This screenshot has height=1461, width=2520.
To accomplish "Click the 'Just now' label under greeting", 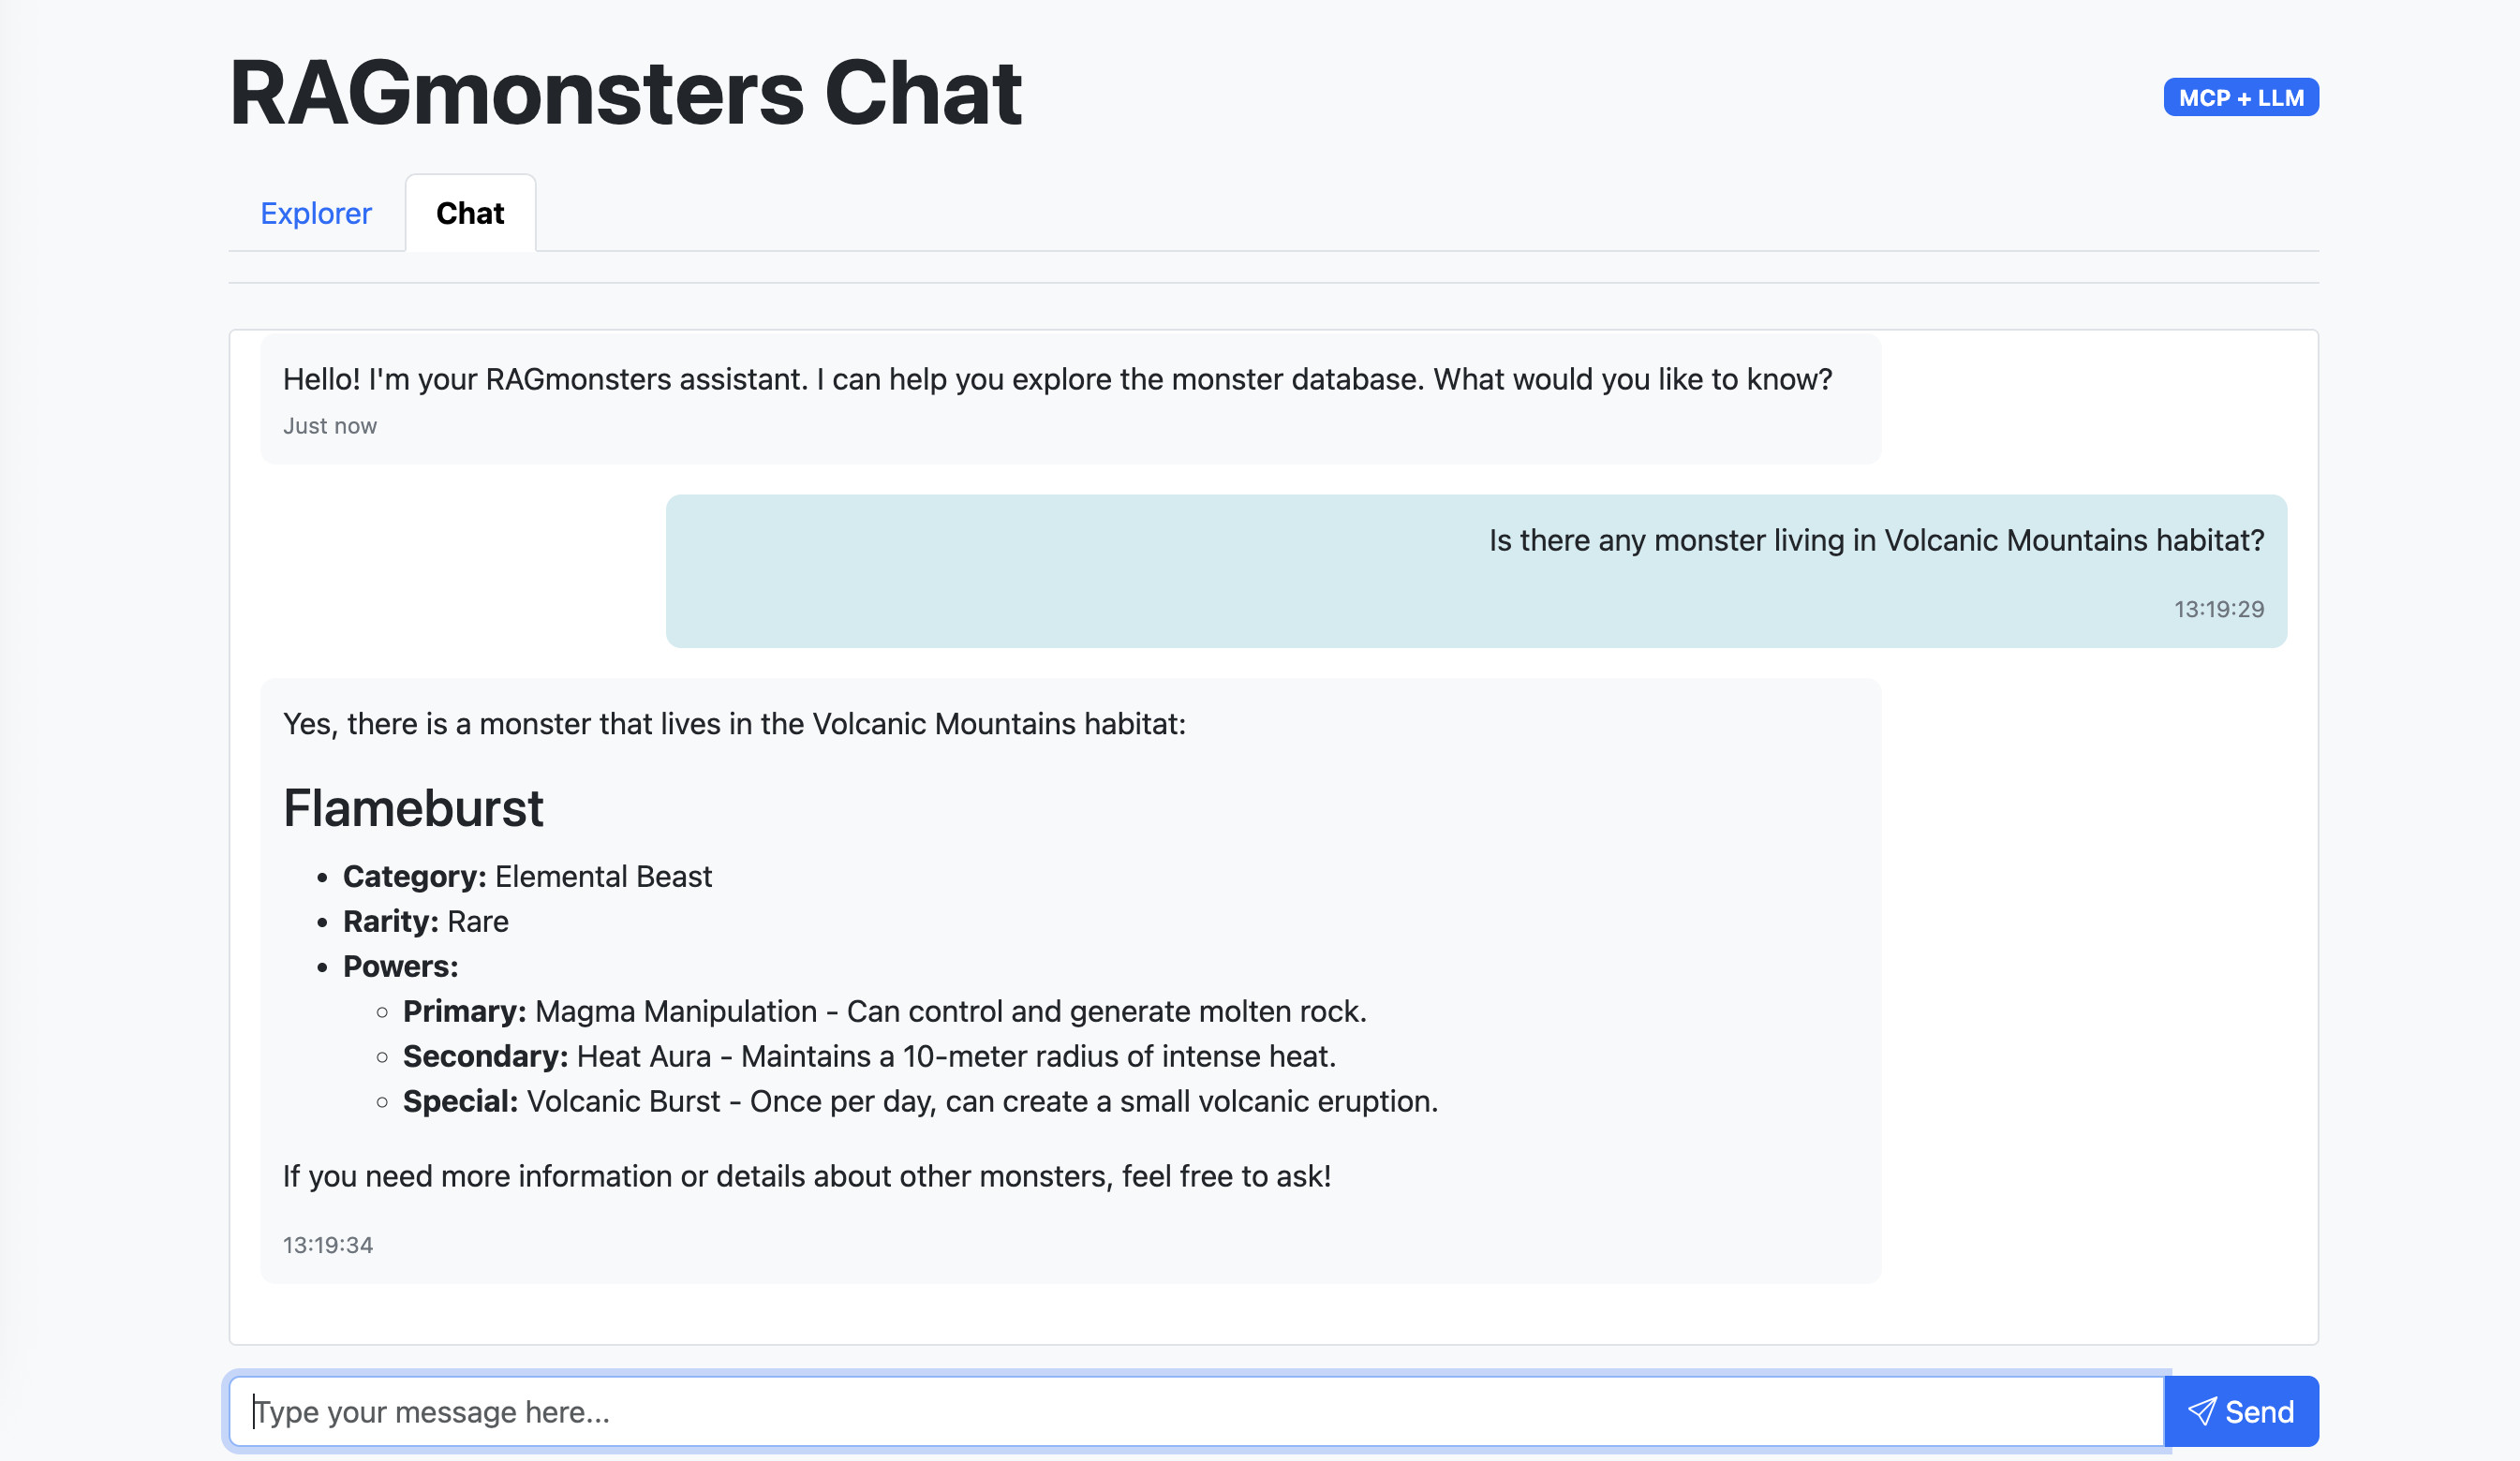I will [330, 425].
